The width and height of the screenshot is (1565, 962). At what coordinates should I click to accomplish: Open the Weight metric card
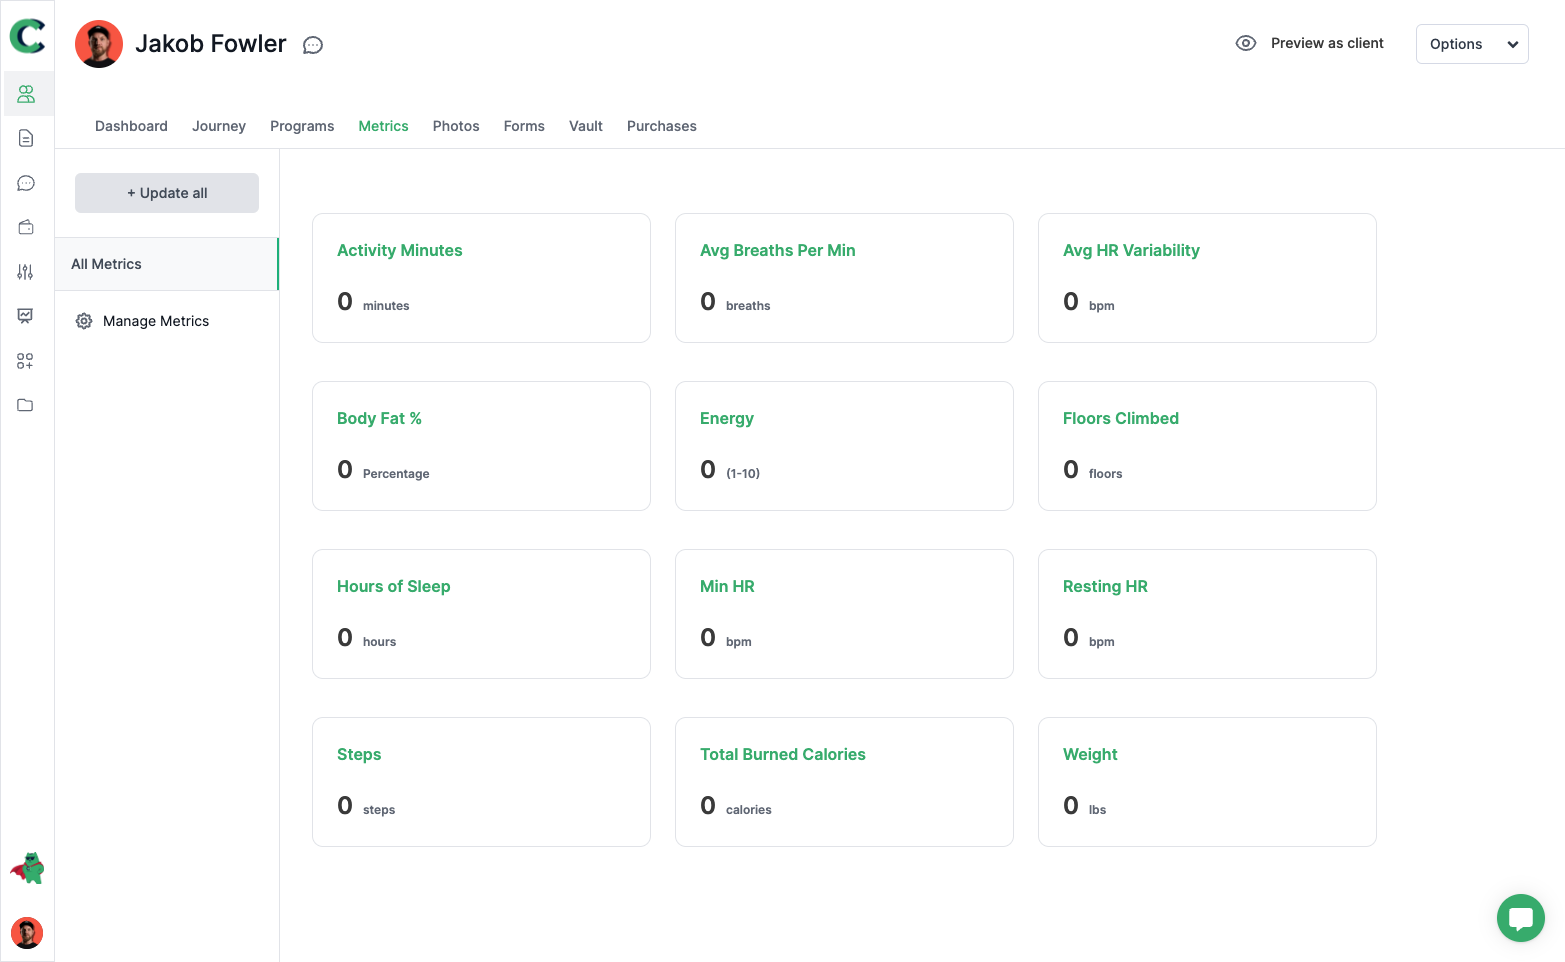click(1207, 782)
